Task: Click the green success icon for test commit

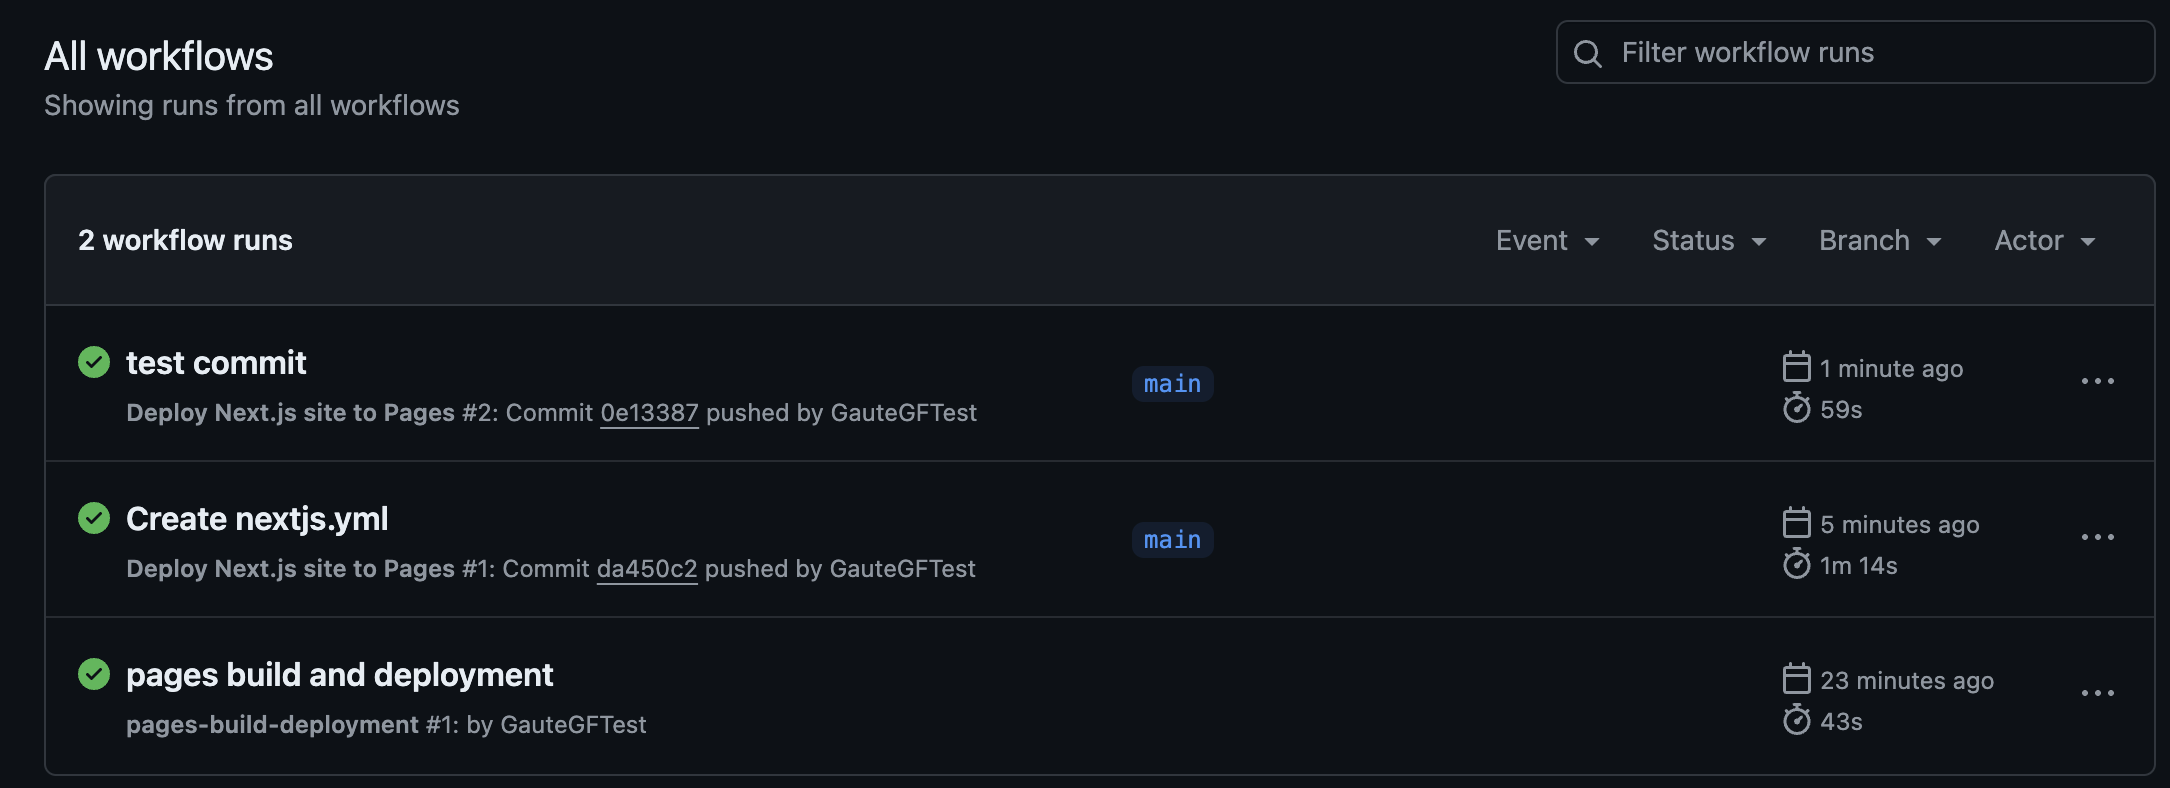Action: [94, 362]
